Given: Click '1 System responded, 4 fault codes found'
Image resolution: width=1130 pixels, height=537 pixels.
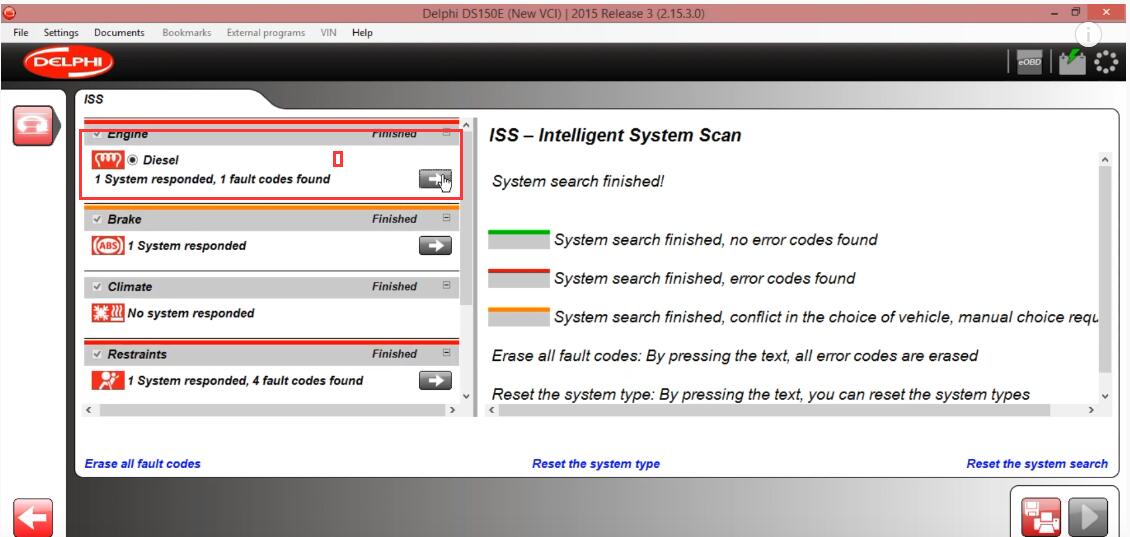Looking at the screenshot, I should point(245,381).
